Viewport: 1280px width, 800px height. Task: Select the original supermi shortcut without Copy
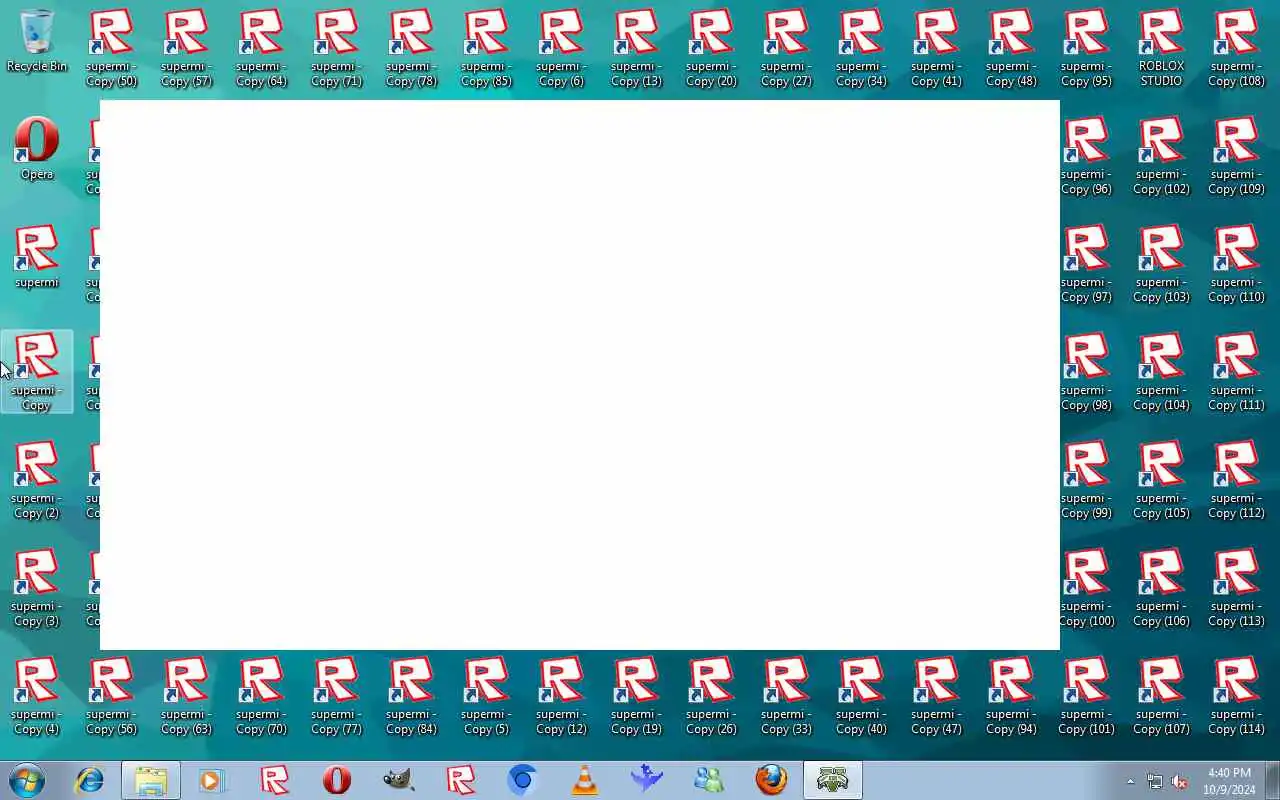(37, 258)
